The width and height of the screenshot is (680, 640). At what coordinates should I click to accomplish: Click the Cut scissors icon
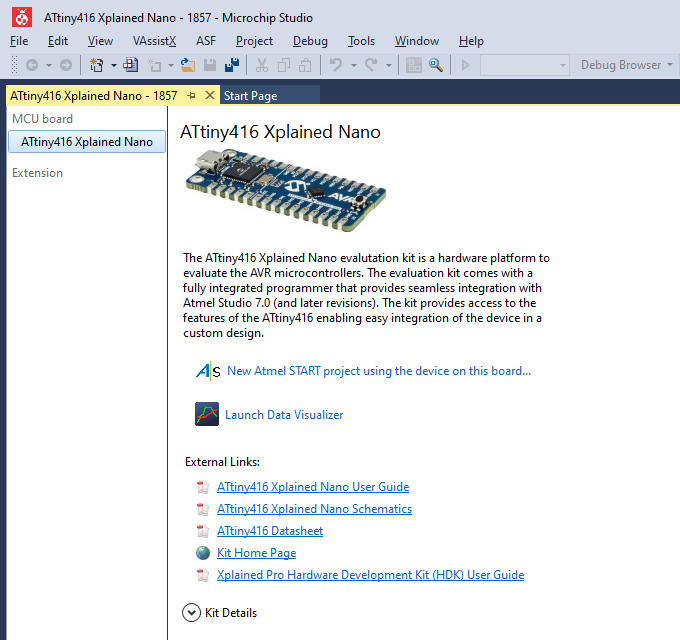262,65
